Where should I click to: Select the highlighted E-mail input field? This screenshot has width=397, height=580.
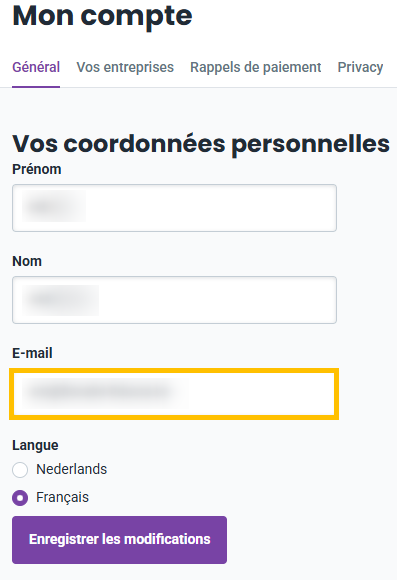pyautogui.click(x=174, y=394)
